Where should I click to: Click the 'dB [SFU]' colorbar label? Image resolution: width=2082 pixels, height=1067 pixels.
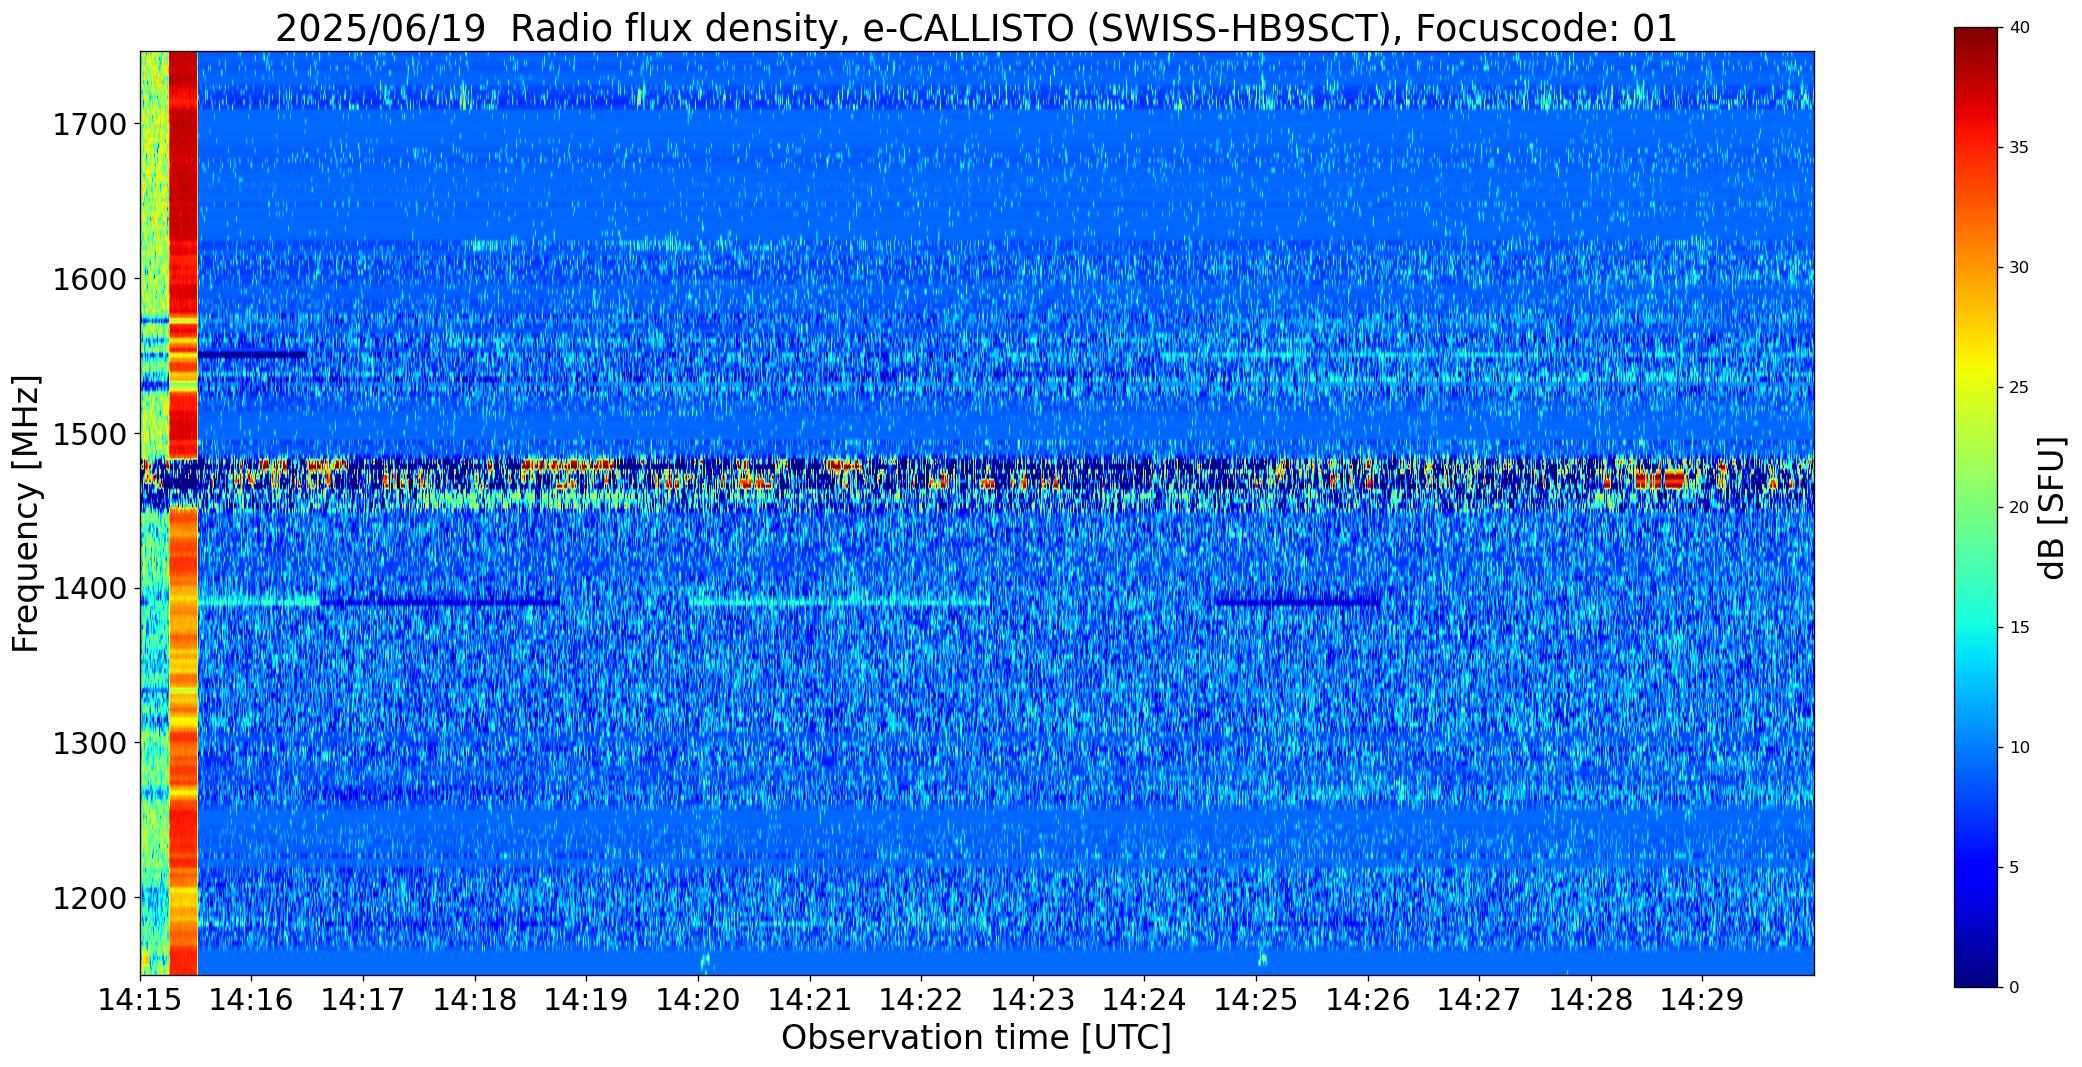[2053, 507]
